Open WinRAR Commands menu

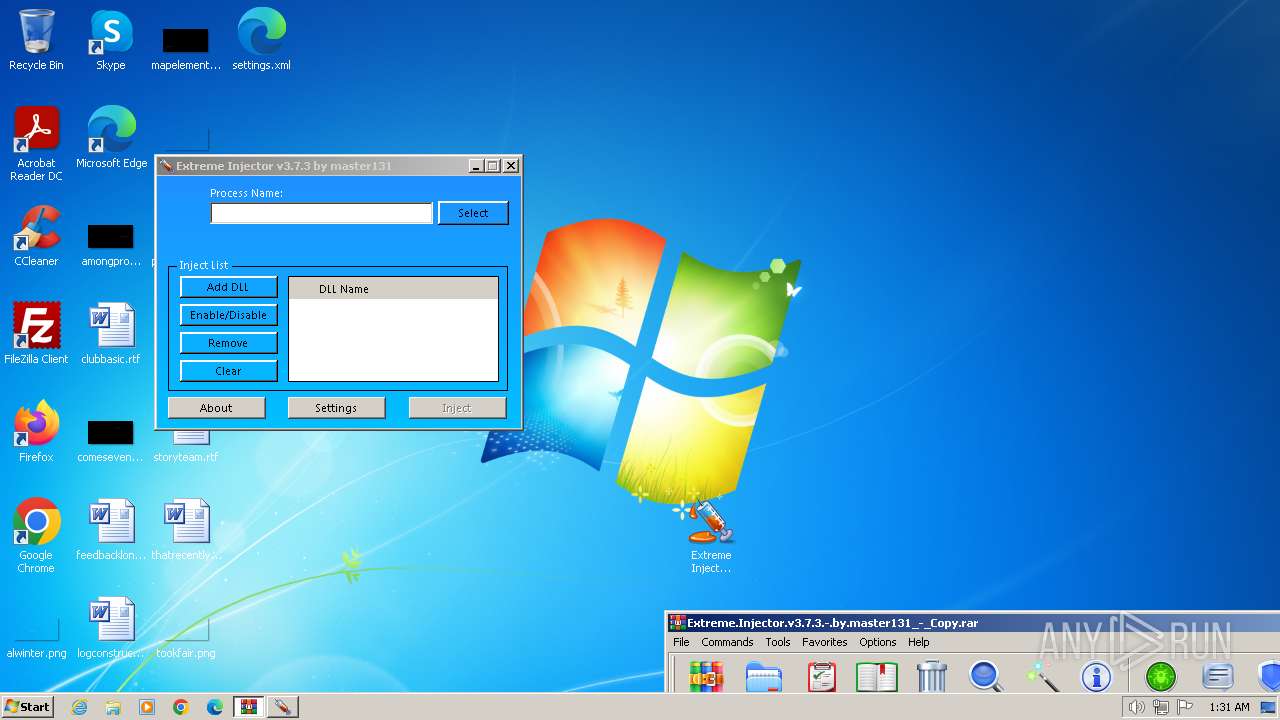coord(727,642)
